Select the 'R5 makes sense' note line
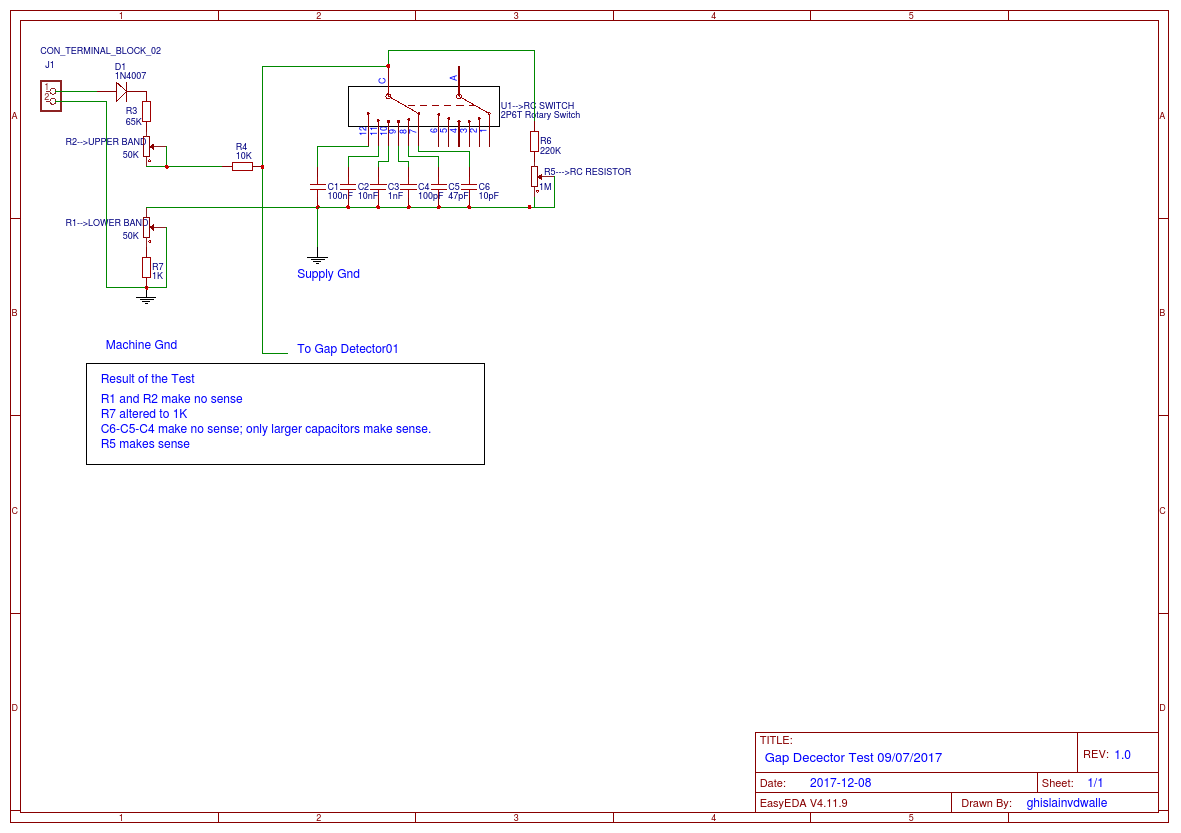The width and height of the screenshot is (1181, 833). click(x=145, y=444)
